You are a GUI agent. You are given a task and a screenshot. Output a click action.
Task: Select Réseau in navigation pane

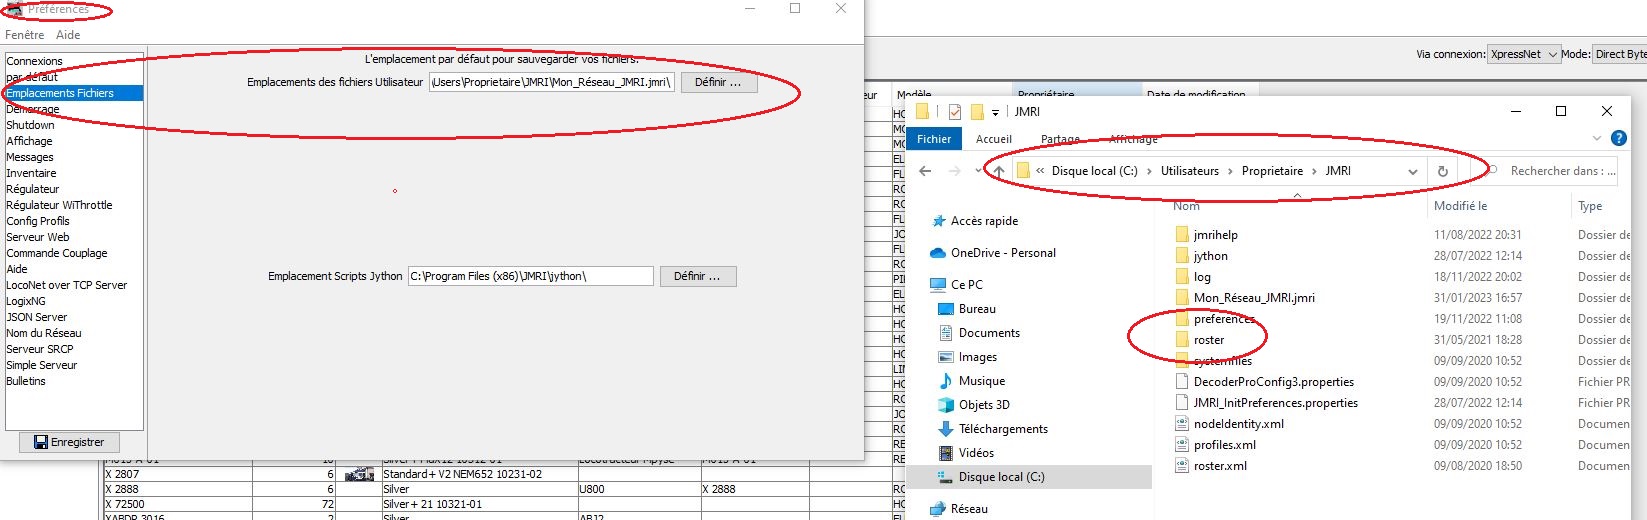point(969,509)
